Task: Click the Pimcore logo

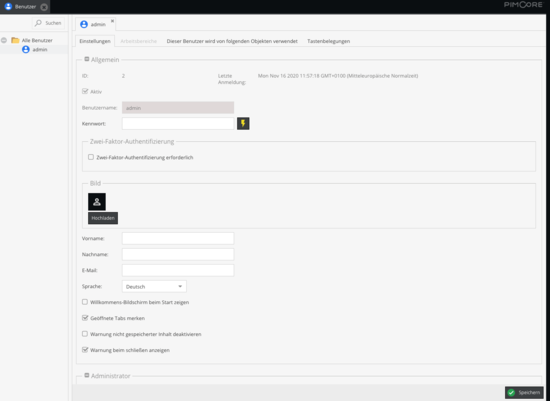Action: coord(523,5)
